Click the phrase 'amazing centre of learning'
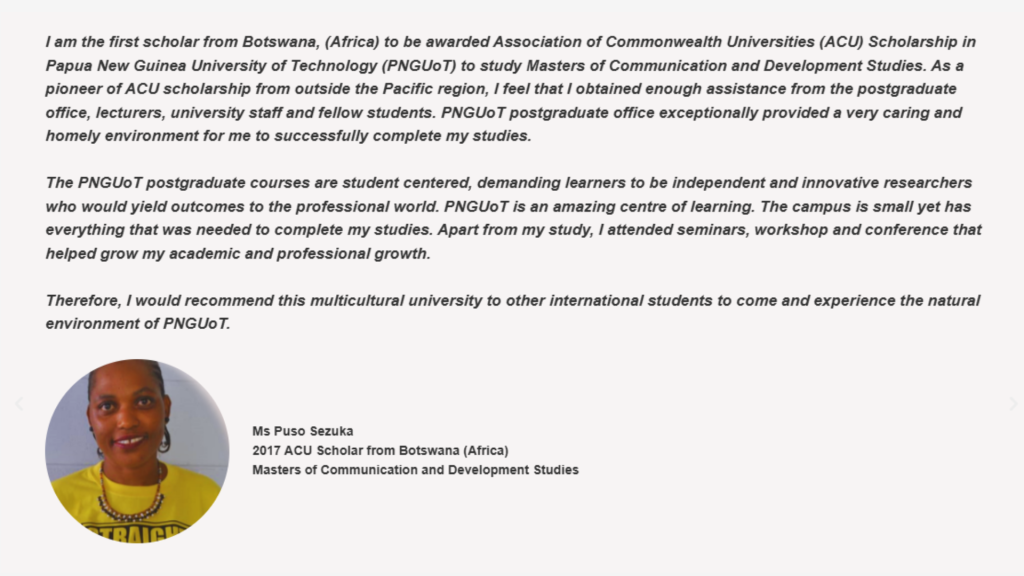The width and height of the screenshot is (1024, 576). click(x=660, y=207)
